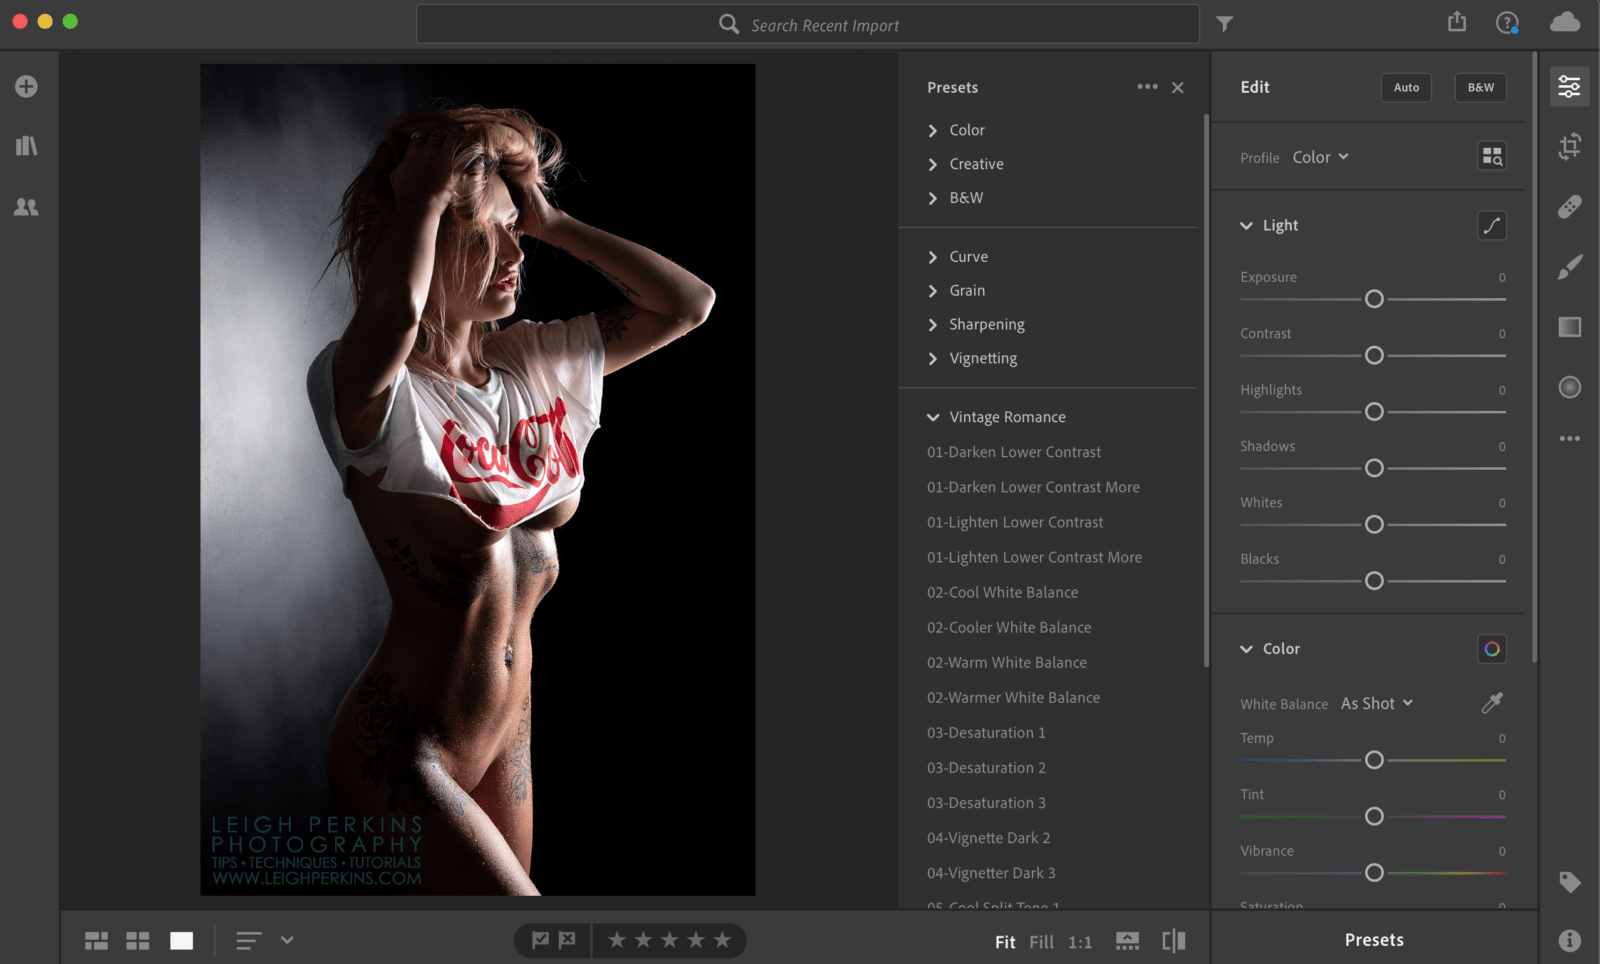Apply 01-Darken Lower Contrast preset

(x=1014, y=452)
